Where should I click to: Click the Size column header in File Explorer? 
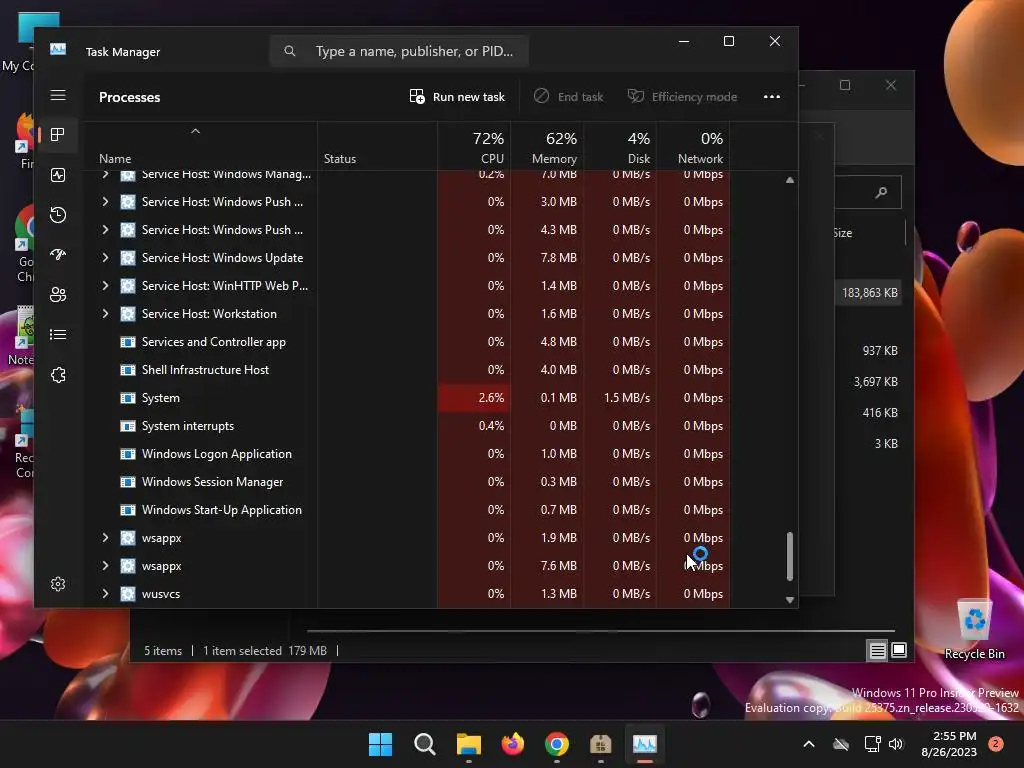[843, 233]
